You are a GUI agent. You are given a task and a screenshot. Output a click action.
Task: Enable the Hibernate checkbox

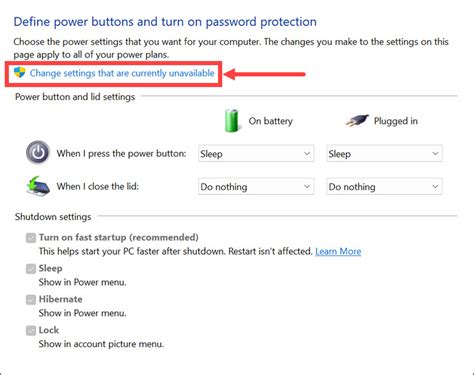[31, 300]
